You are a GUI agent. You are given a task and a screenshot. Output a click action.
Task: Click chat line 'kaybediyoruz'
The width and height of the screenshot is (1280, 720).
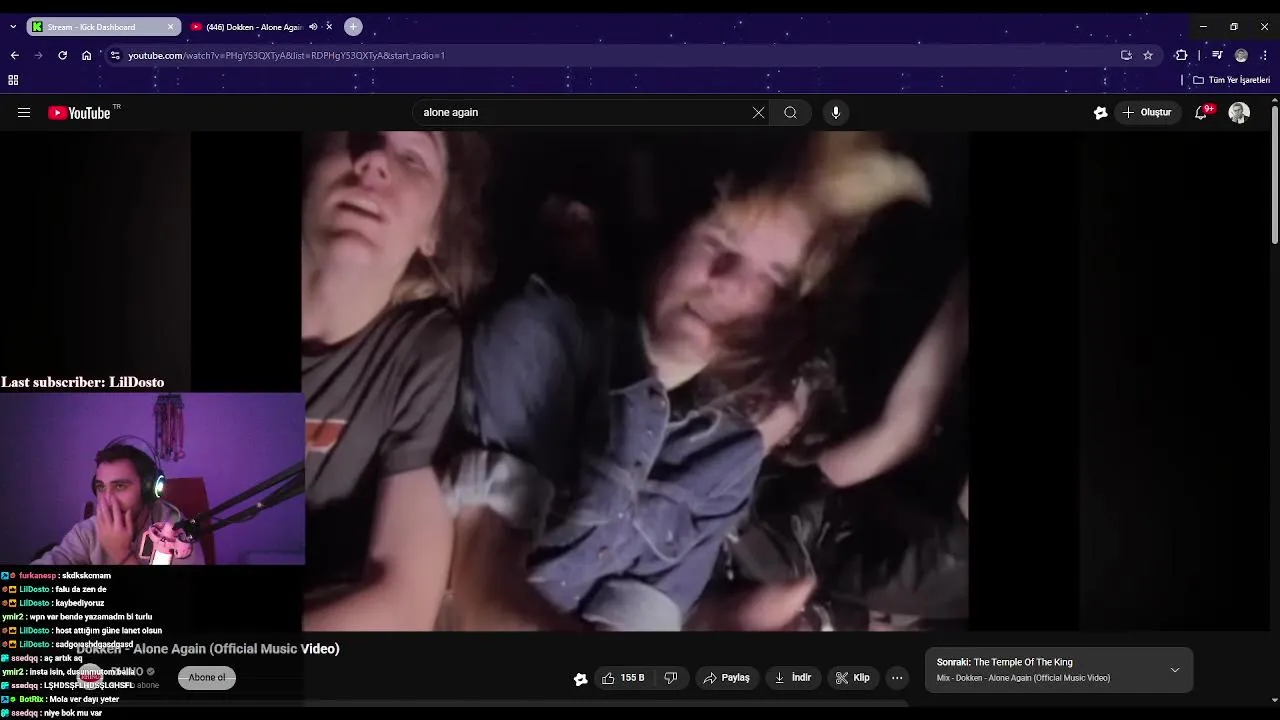coord(80,603)
